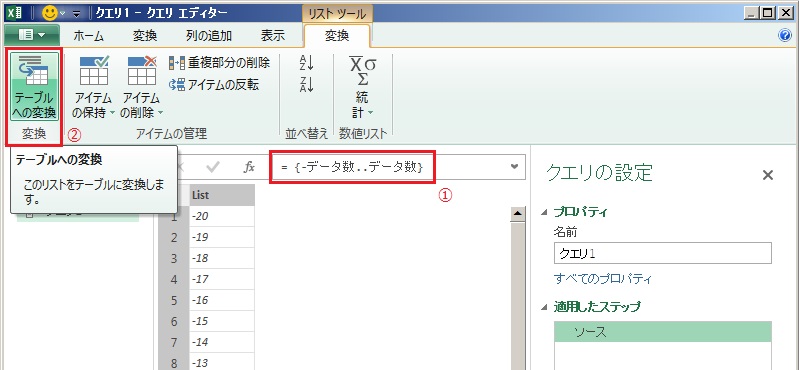Open the quick access toolbar customize arrow
Screen dimensions: 799x370
77,13
